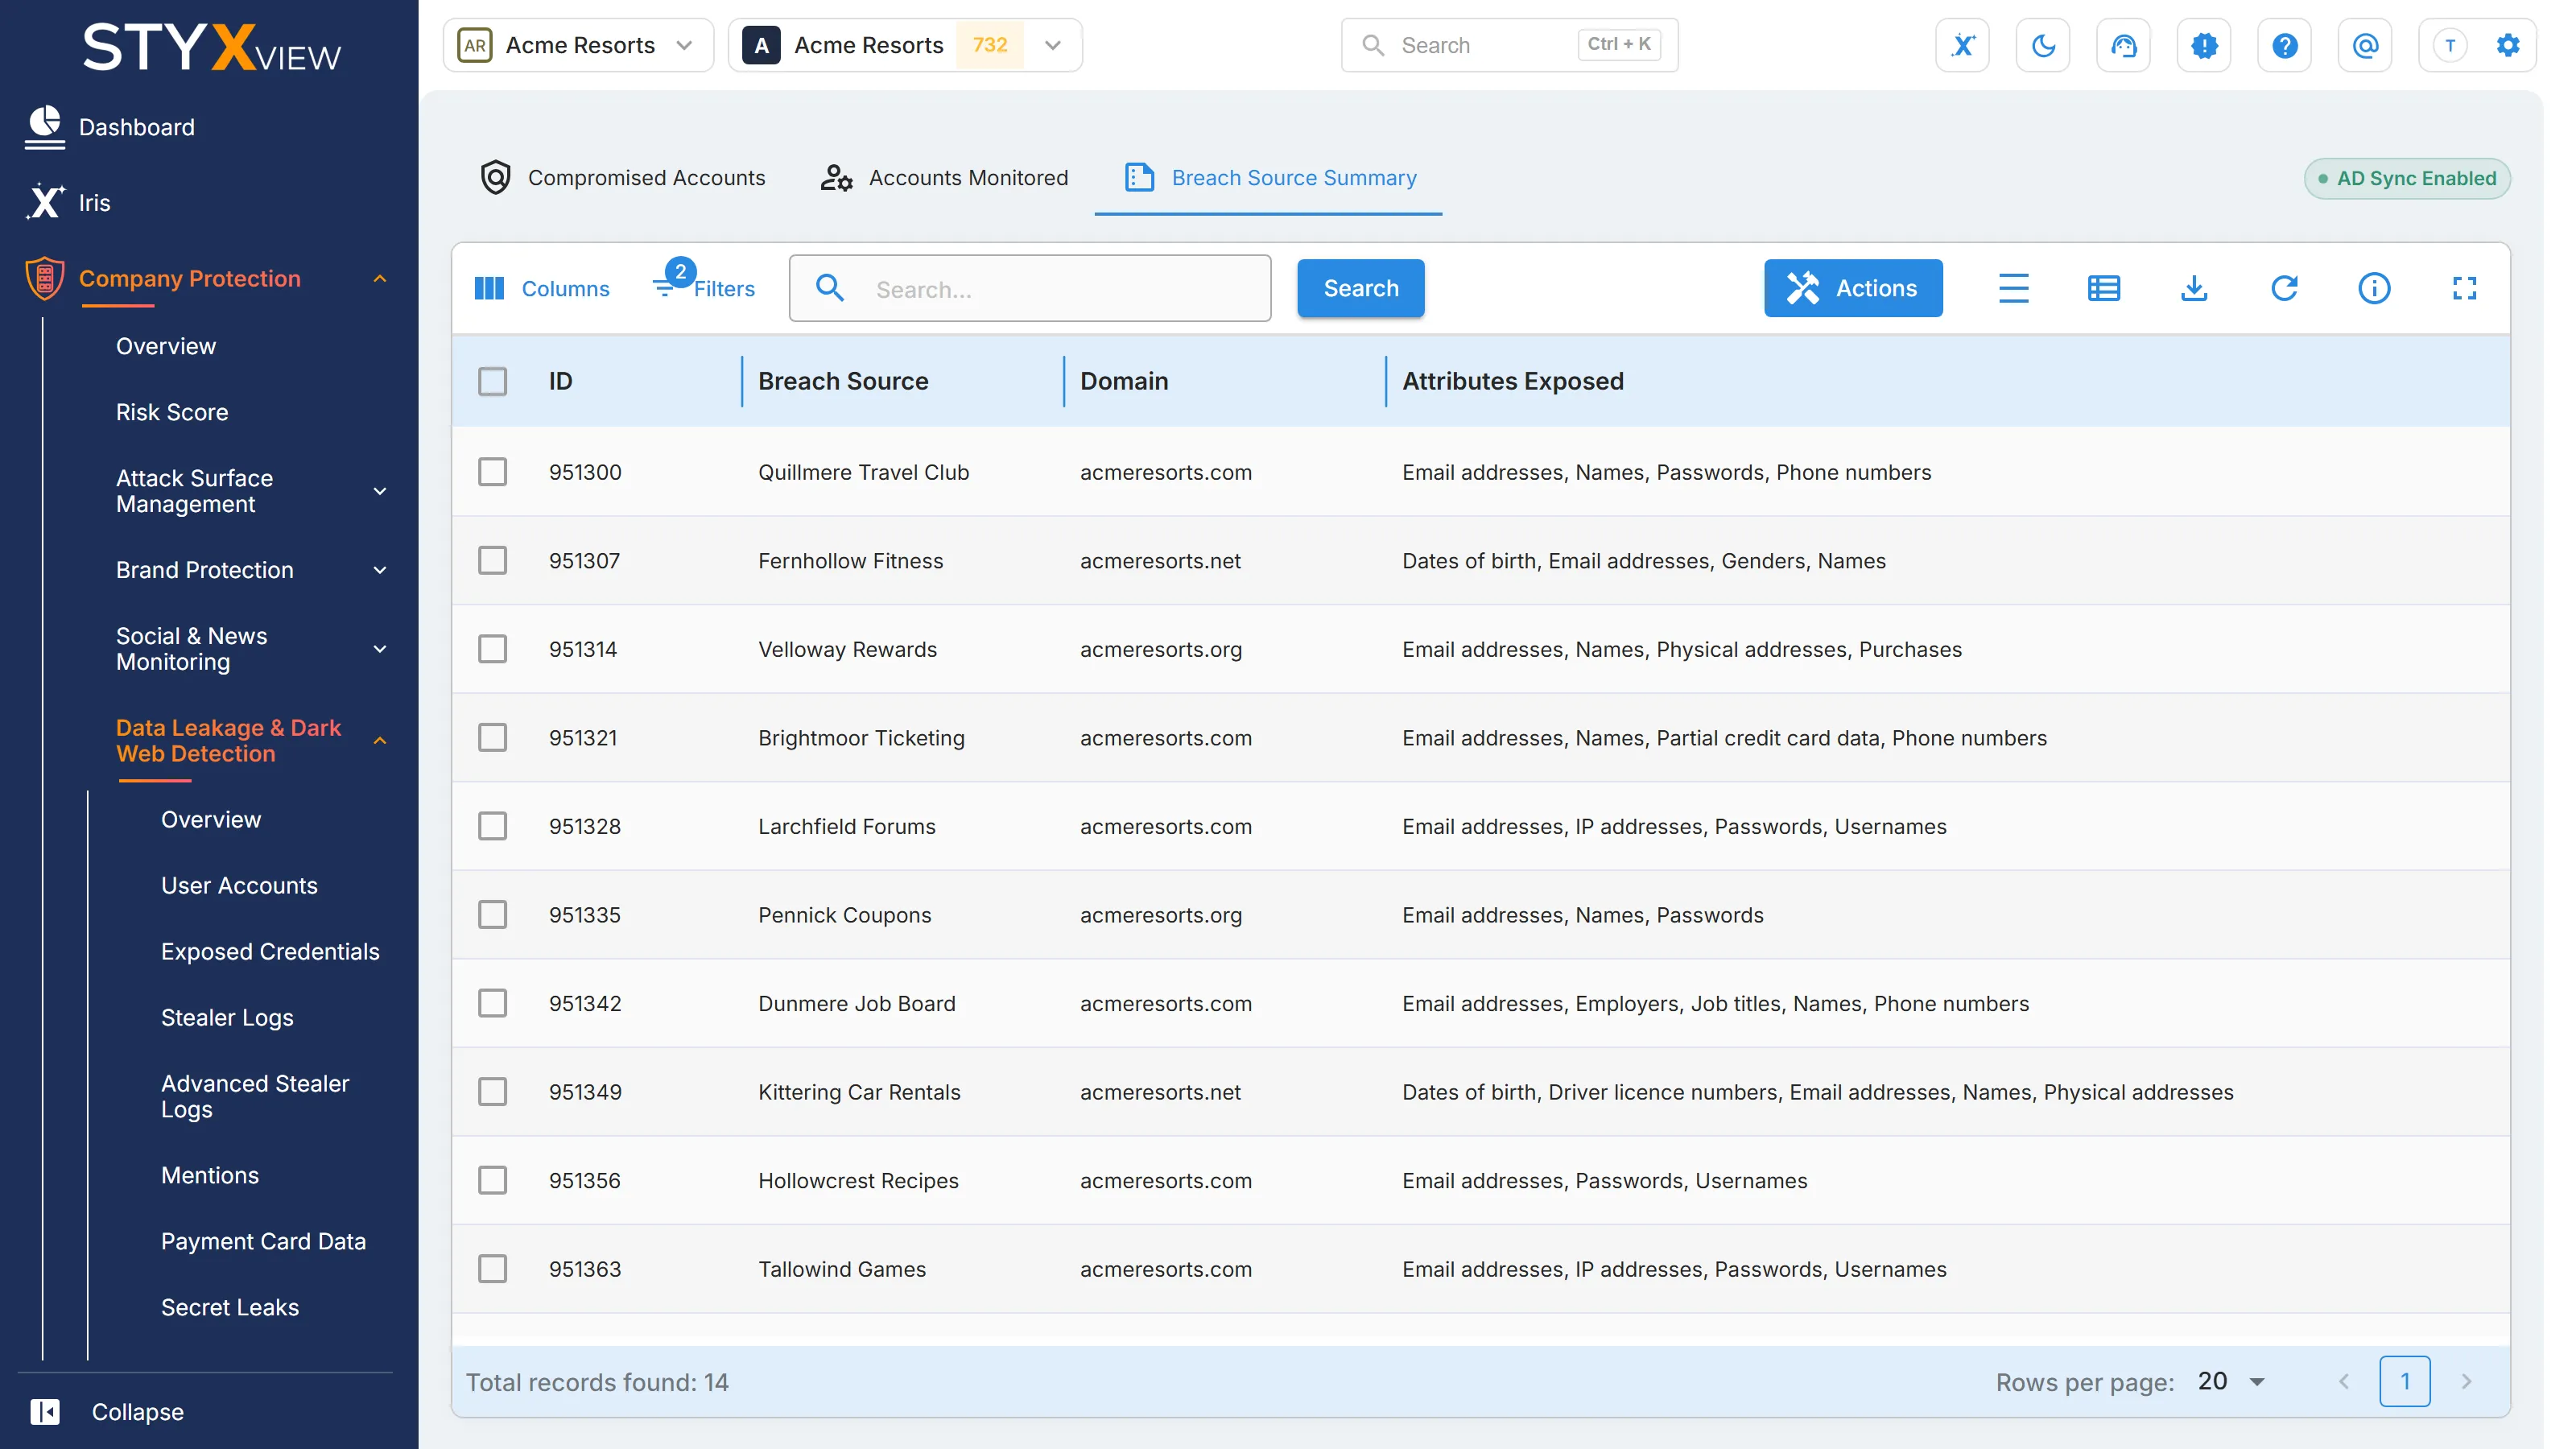The height and width of the screenshot is (1449, 2576).
Task: Expand Social & News Monitoring submenu
Action: (x=251, y=649)
